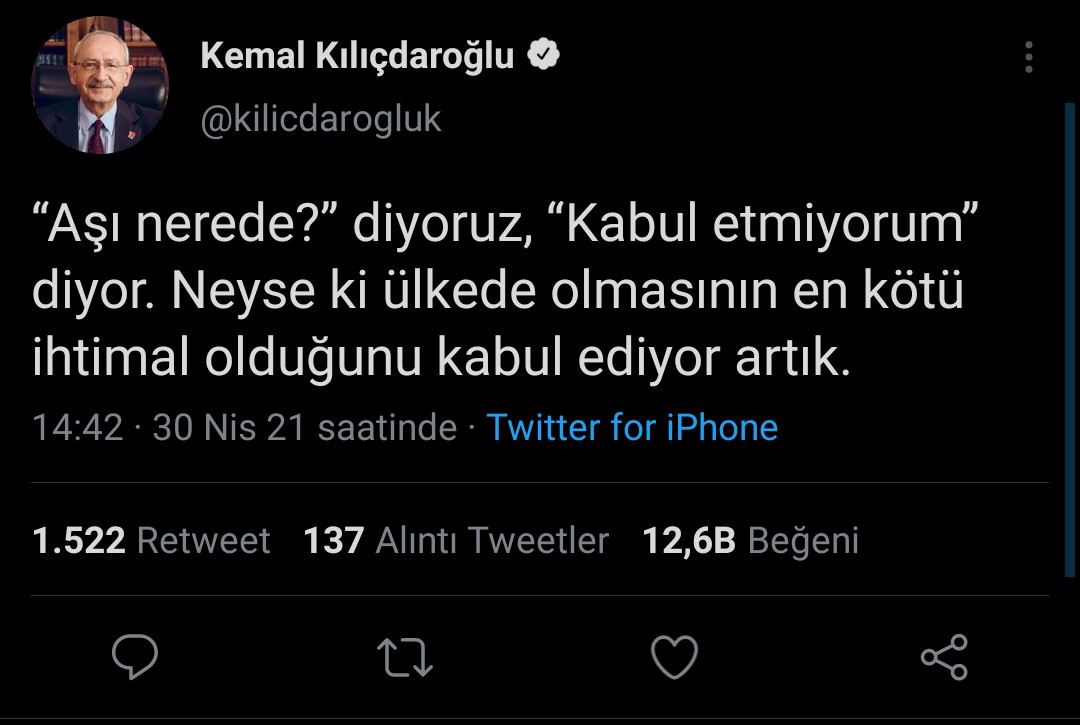Click the blue verified badge
This screenshot has height=725, width=1080.
click(x=544, y=55)
